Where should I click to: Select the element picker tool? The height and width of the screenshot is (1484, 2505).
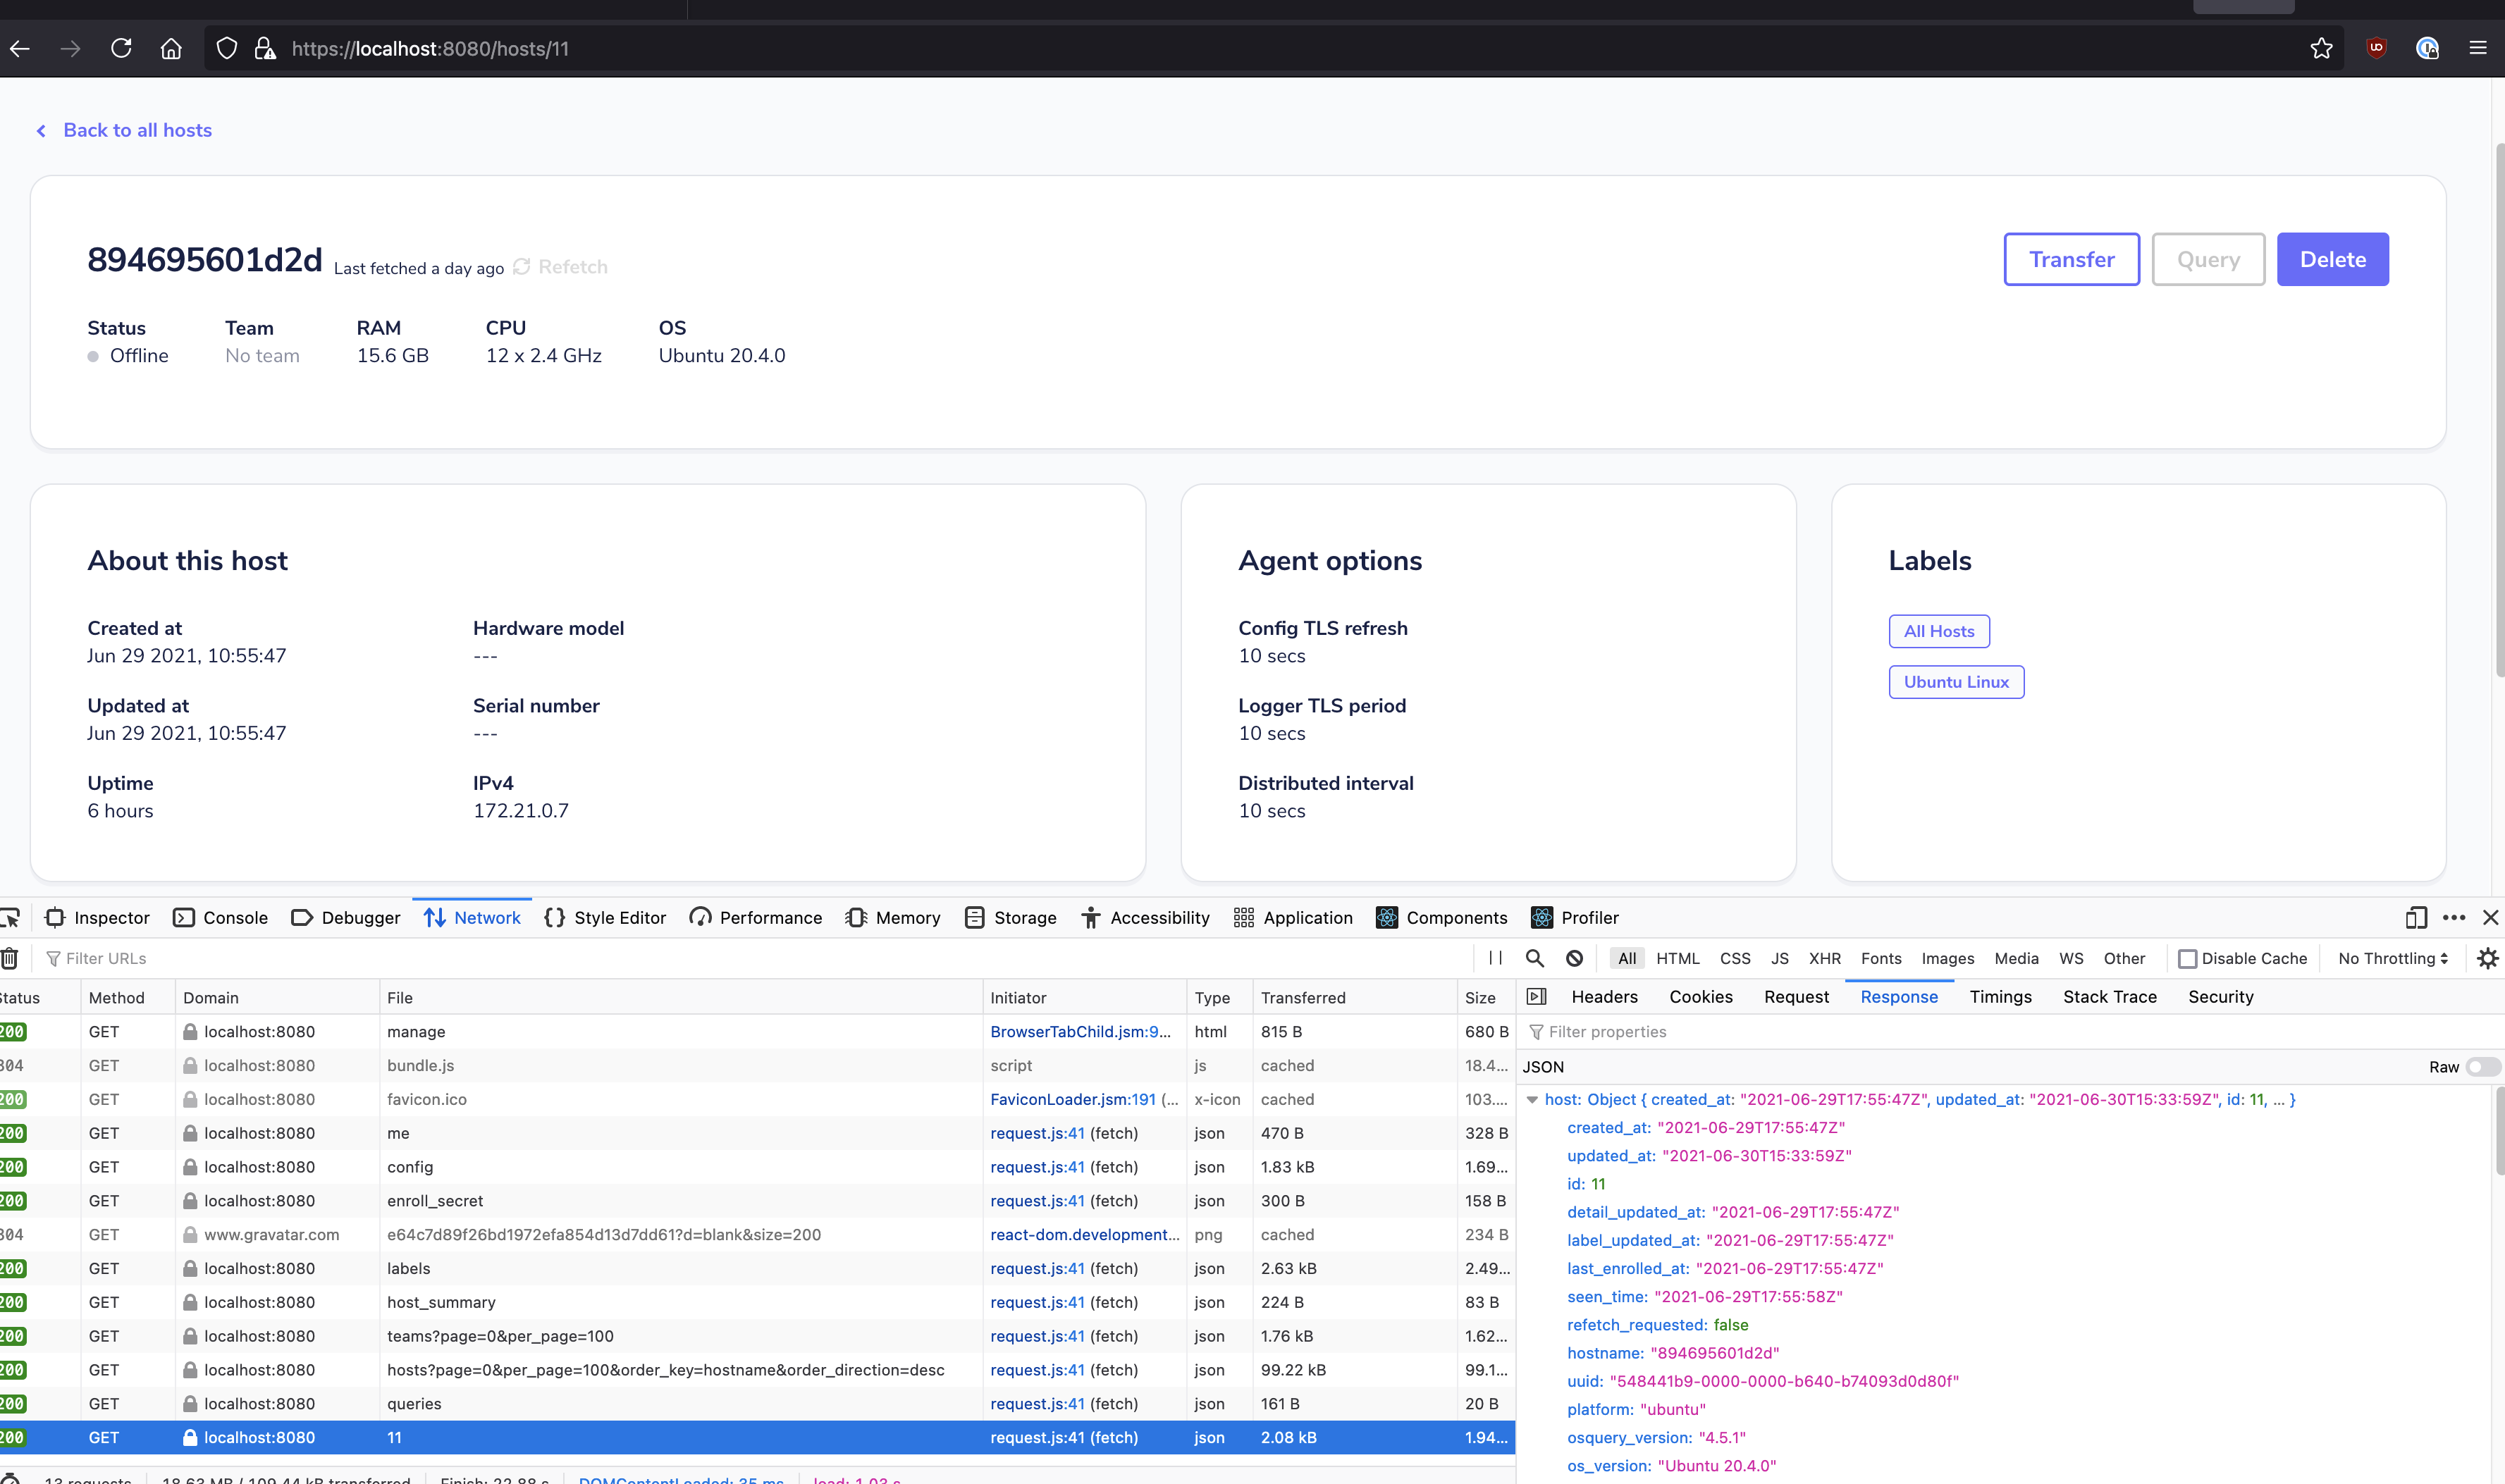(x=10, y=917)
